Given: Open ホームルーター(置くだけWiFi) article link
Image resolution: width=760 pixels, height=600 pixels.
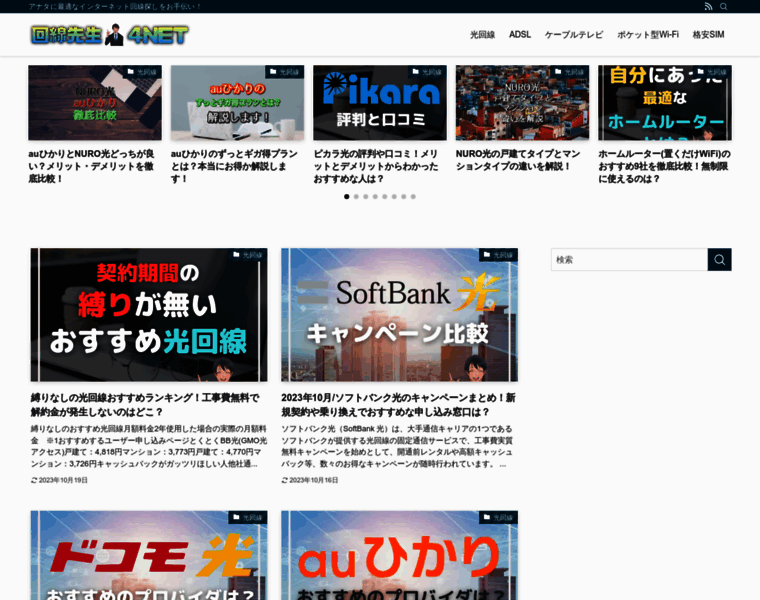Looking at the screenshot, I should click(x=665, y=166).
